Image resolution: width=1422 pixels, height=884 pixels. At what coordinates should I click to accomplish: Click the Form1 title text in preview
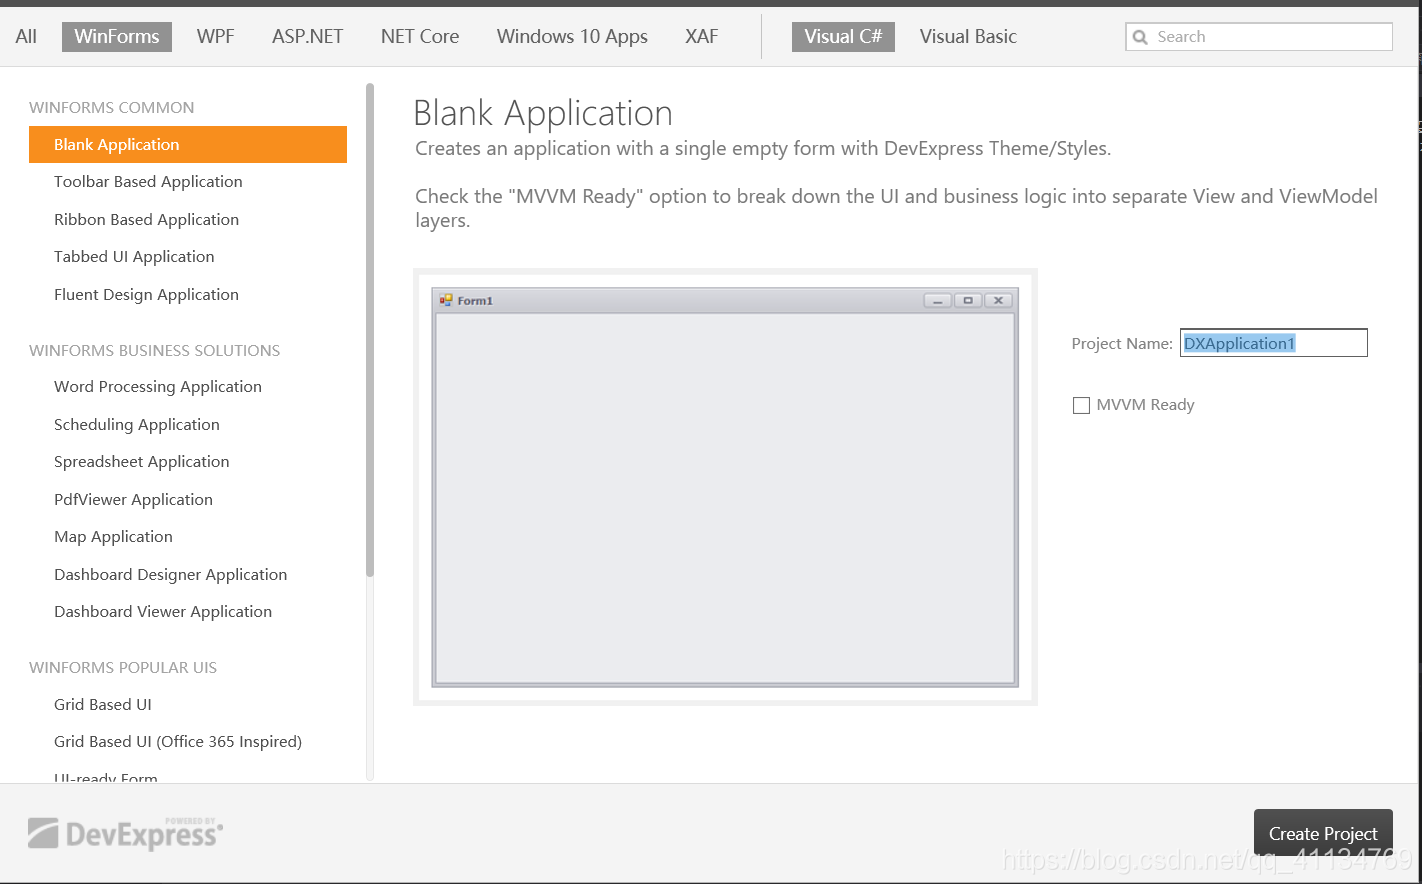click(475, 301)
